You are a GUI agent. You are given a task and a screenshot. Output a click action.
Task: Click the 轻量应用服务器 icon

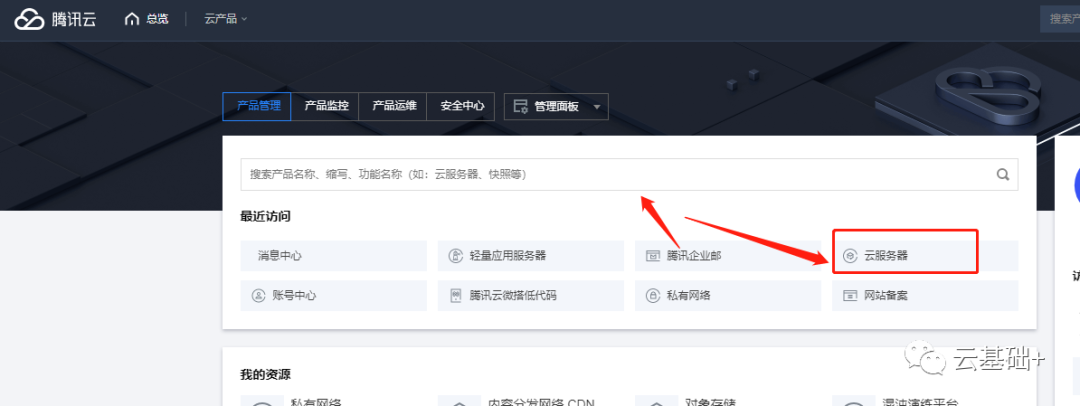click(x=455, y=256)
